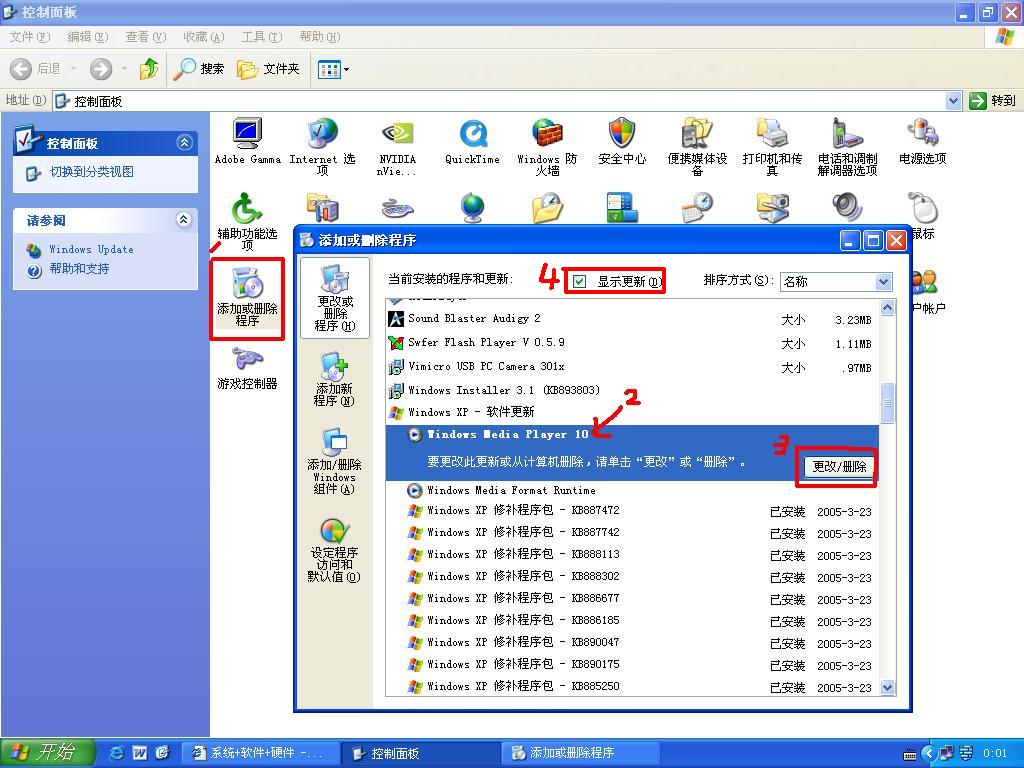The image size is (1024, 768).
Task: Open the 收藏 menu
Action: (x=204, y=37)
